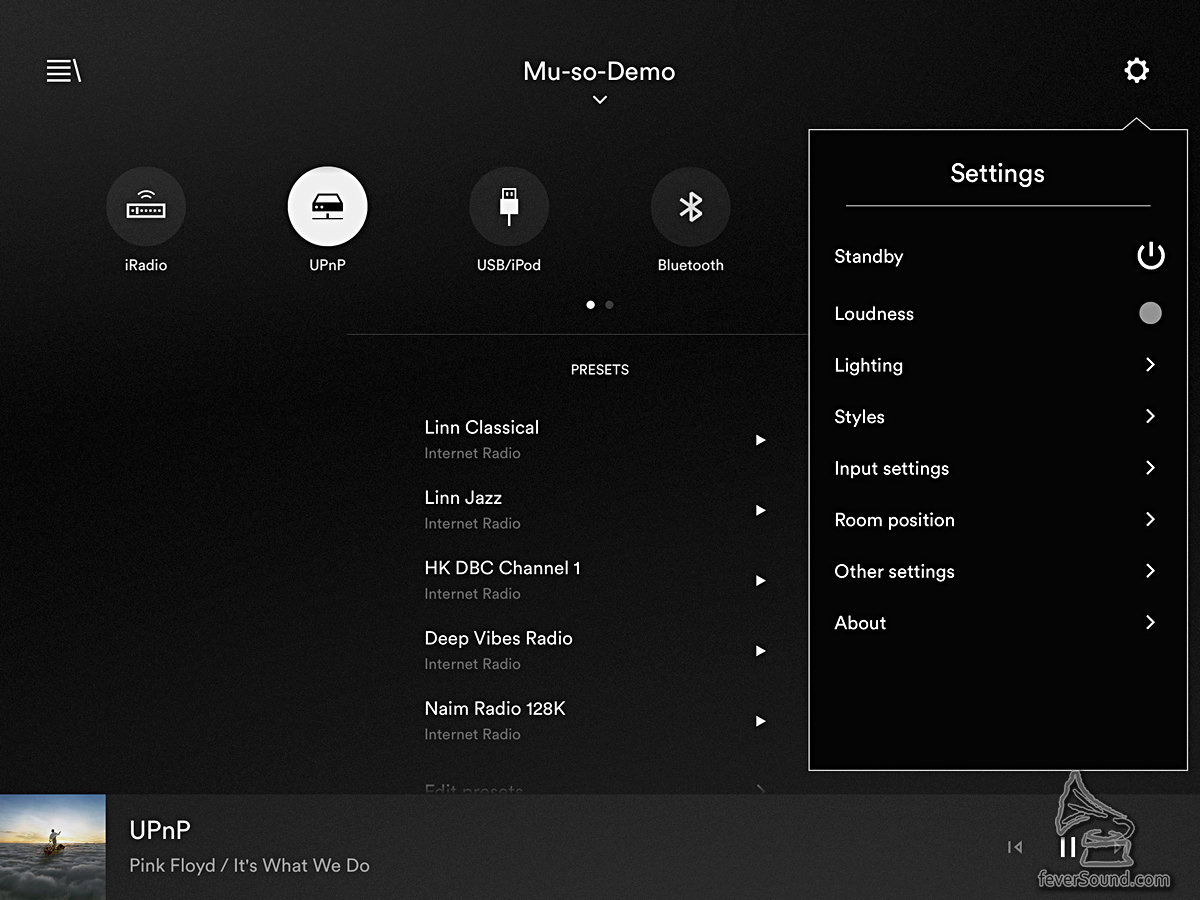
Task: Start HK DBC Channel 1 play arrow
Action: coord(761,581)
